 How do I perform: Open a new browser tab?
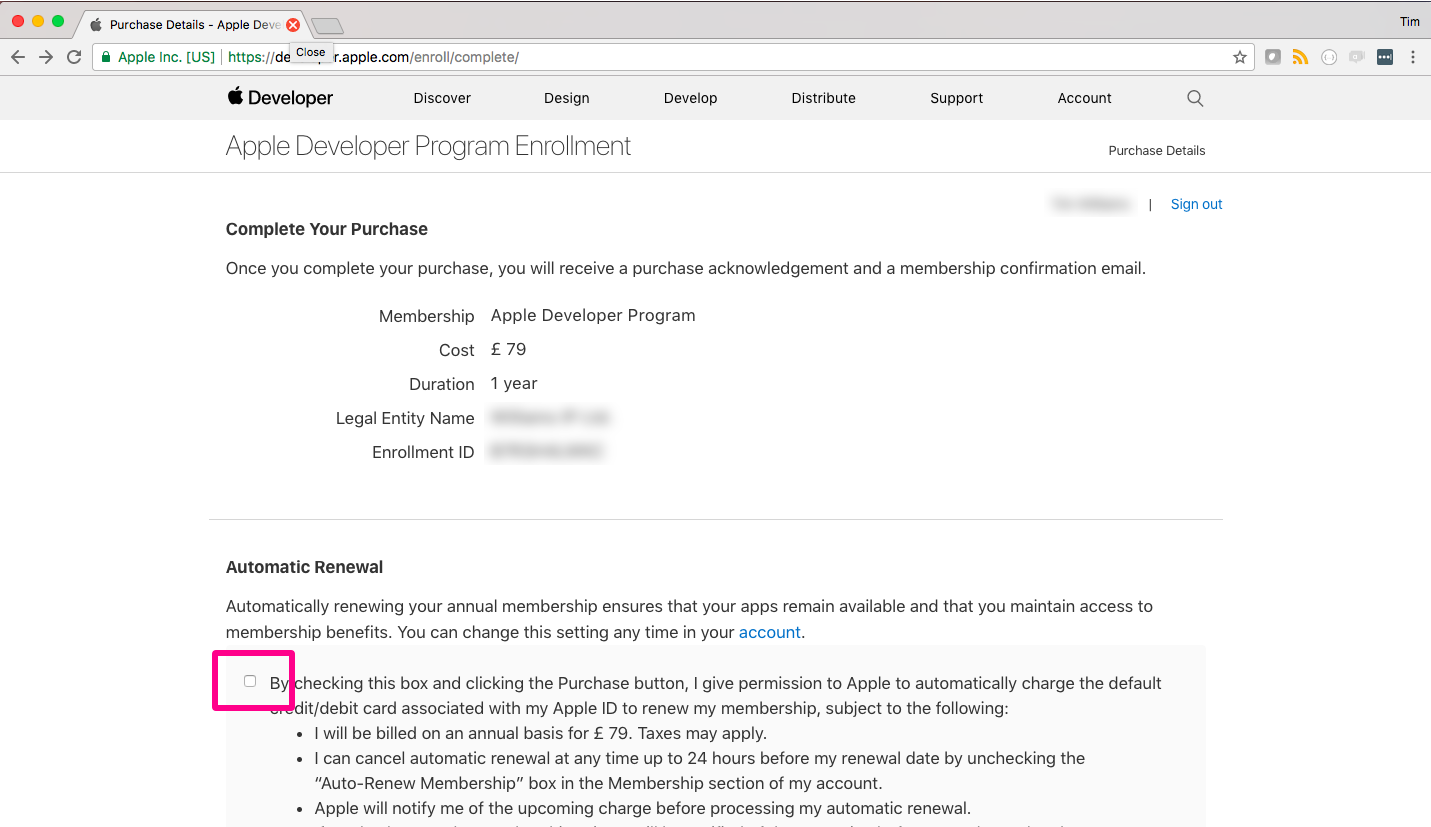tap(327, 25)
